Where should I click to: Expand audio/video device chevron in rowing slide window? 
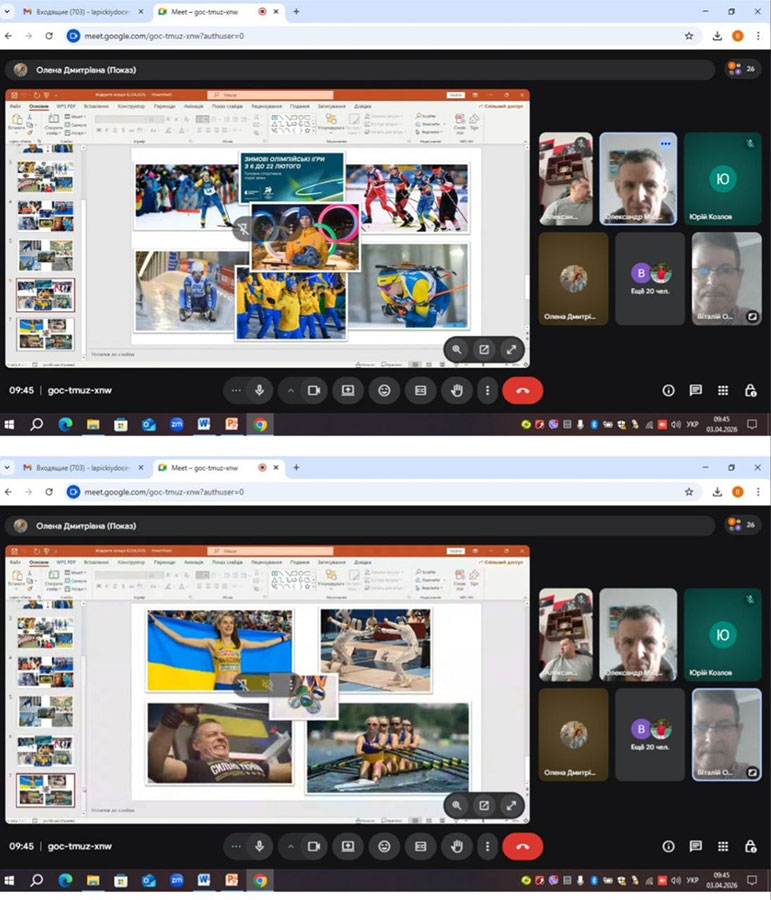(290, 846)
